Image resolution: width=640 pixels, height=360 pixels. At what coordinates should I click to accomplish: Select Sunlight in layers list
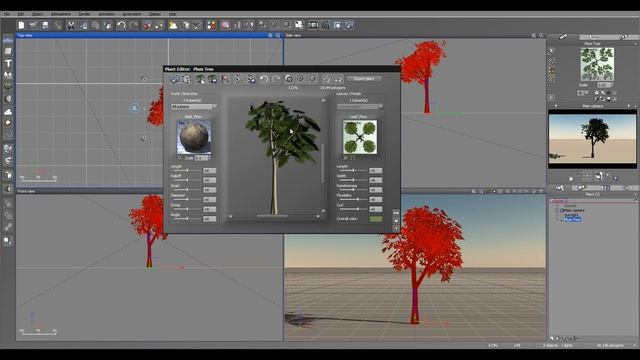click(x=571, y=215)
